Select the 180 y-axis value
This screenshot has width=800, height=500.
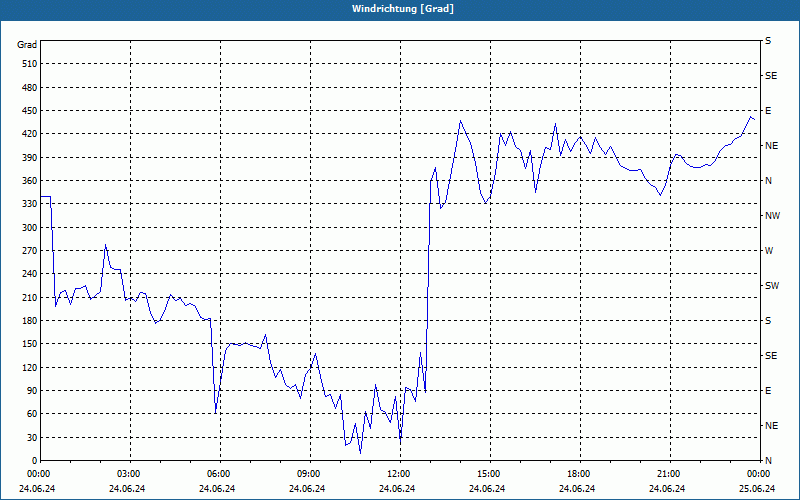[x=30, y=321]
